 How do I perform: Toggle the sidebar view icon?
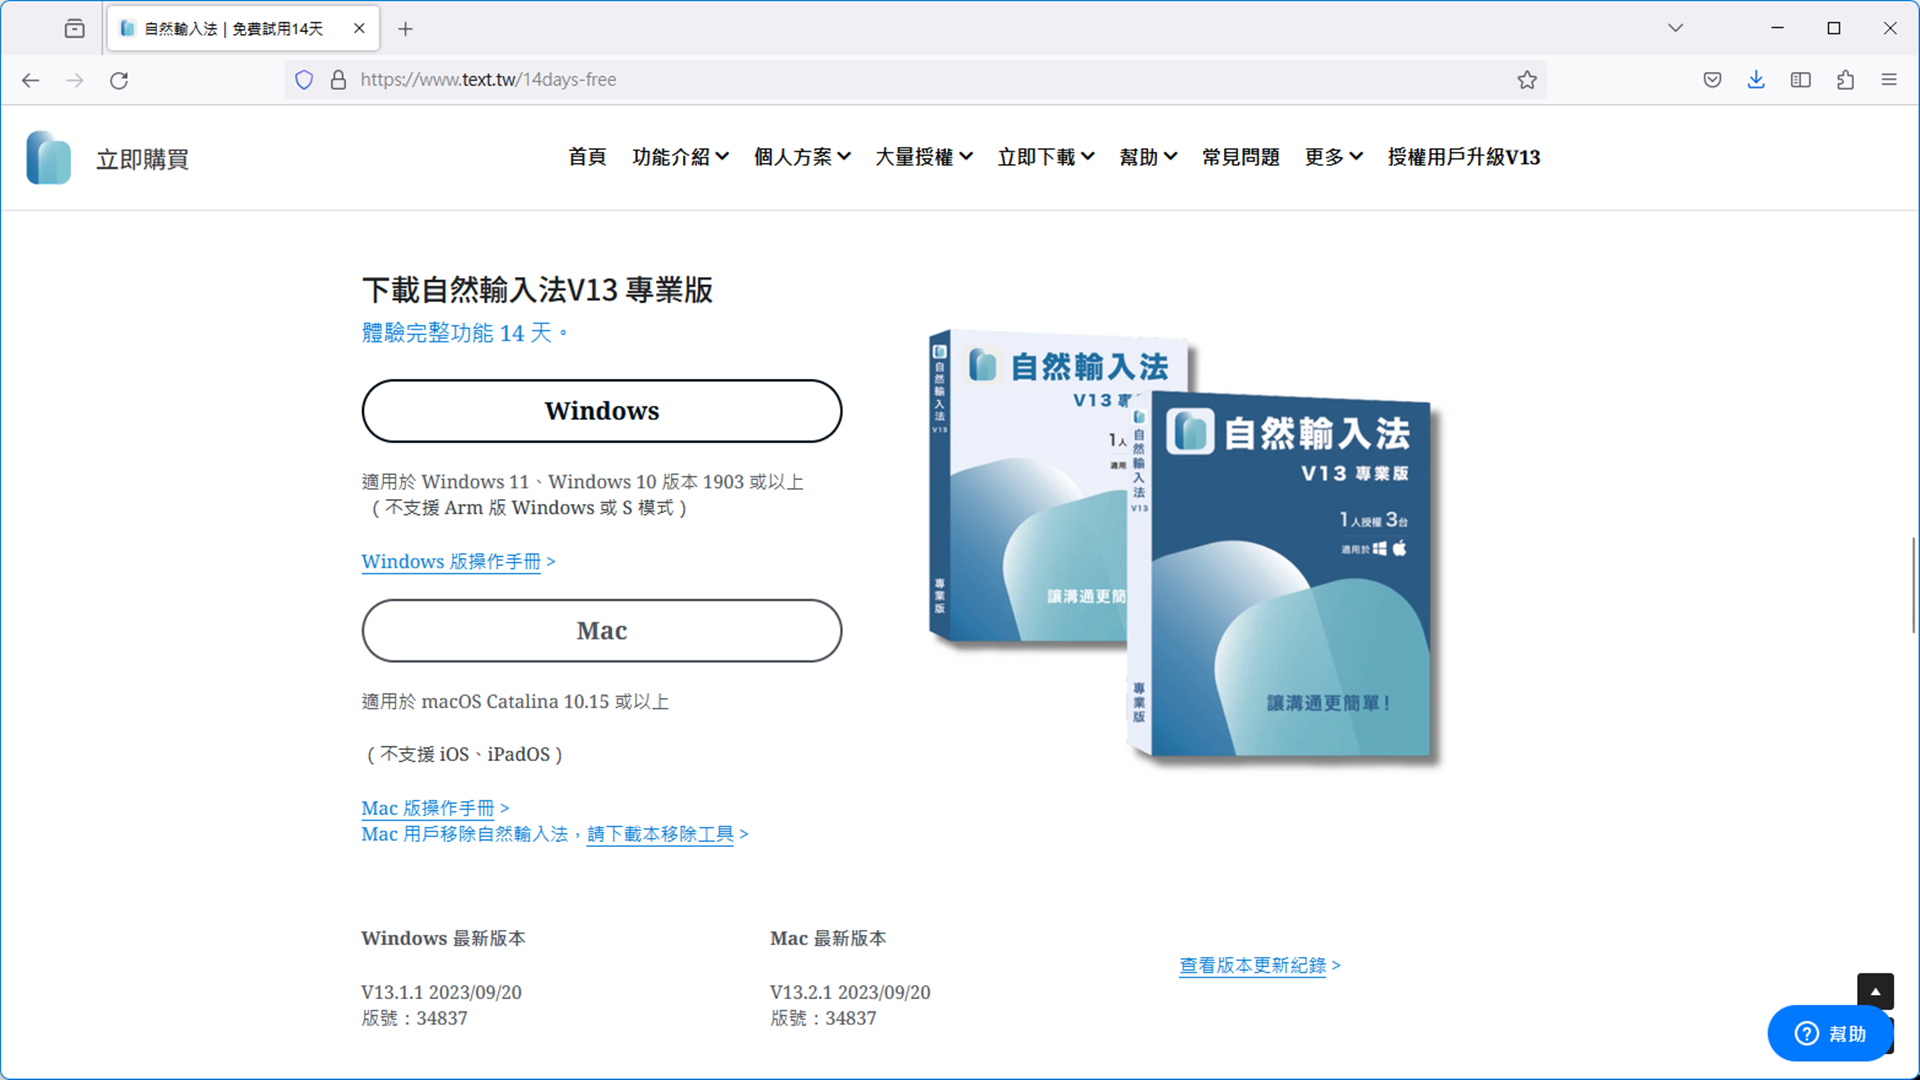[x=1801, y=80]
